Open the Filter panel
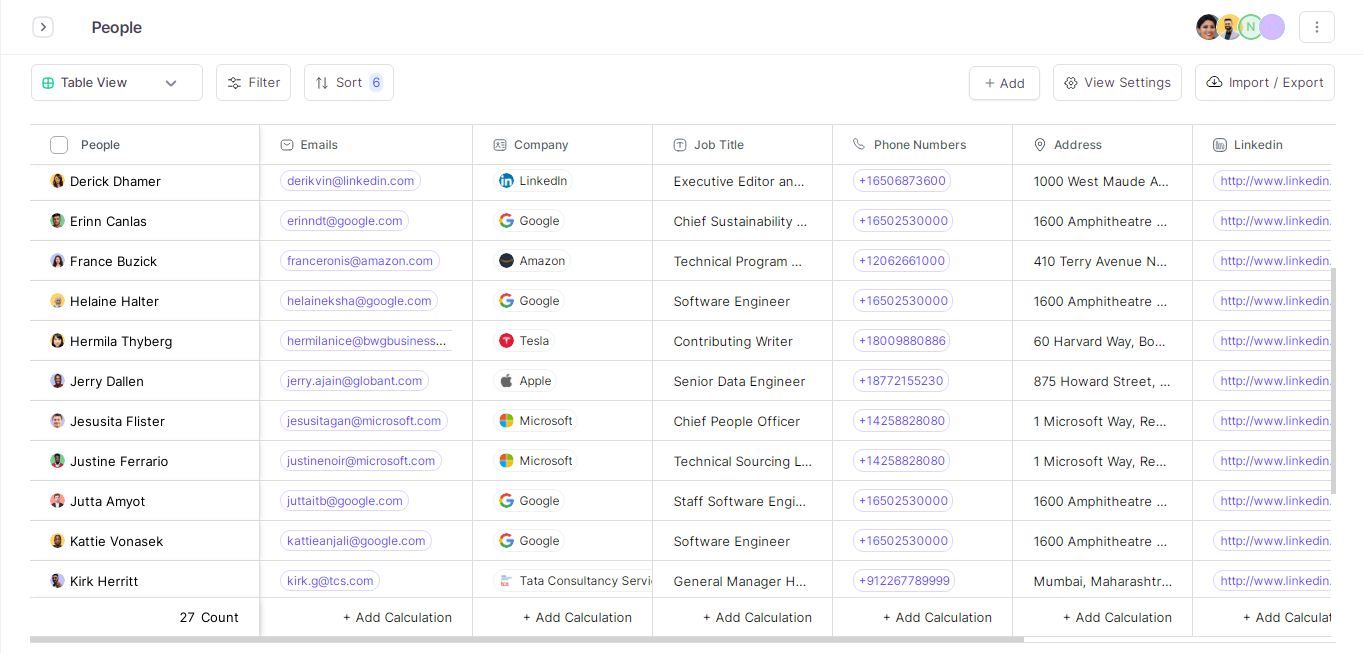Screen dimensions: 1364x653 click(x=253, y=82)
